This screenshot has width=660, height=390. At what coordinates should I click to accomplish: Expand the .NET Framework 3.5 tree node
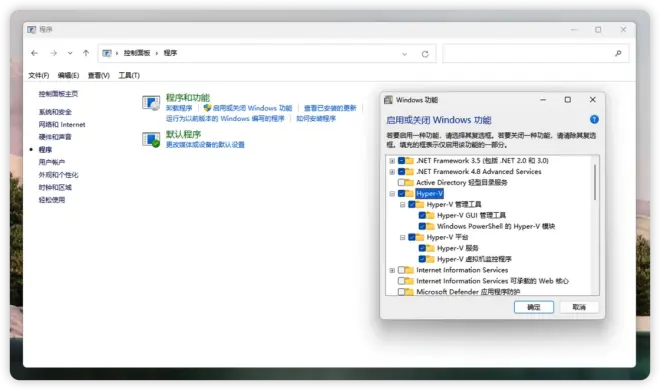[392, 161]
